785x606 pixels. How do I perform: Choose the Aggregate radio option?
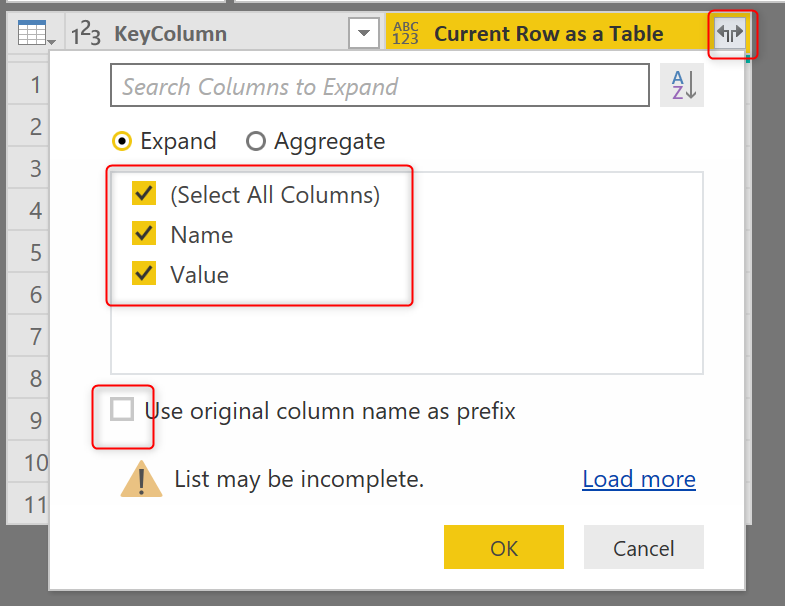click(x=256, y=141)
